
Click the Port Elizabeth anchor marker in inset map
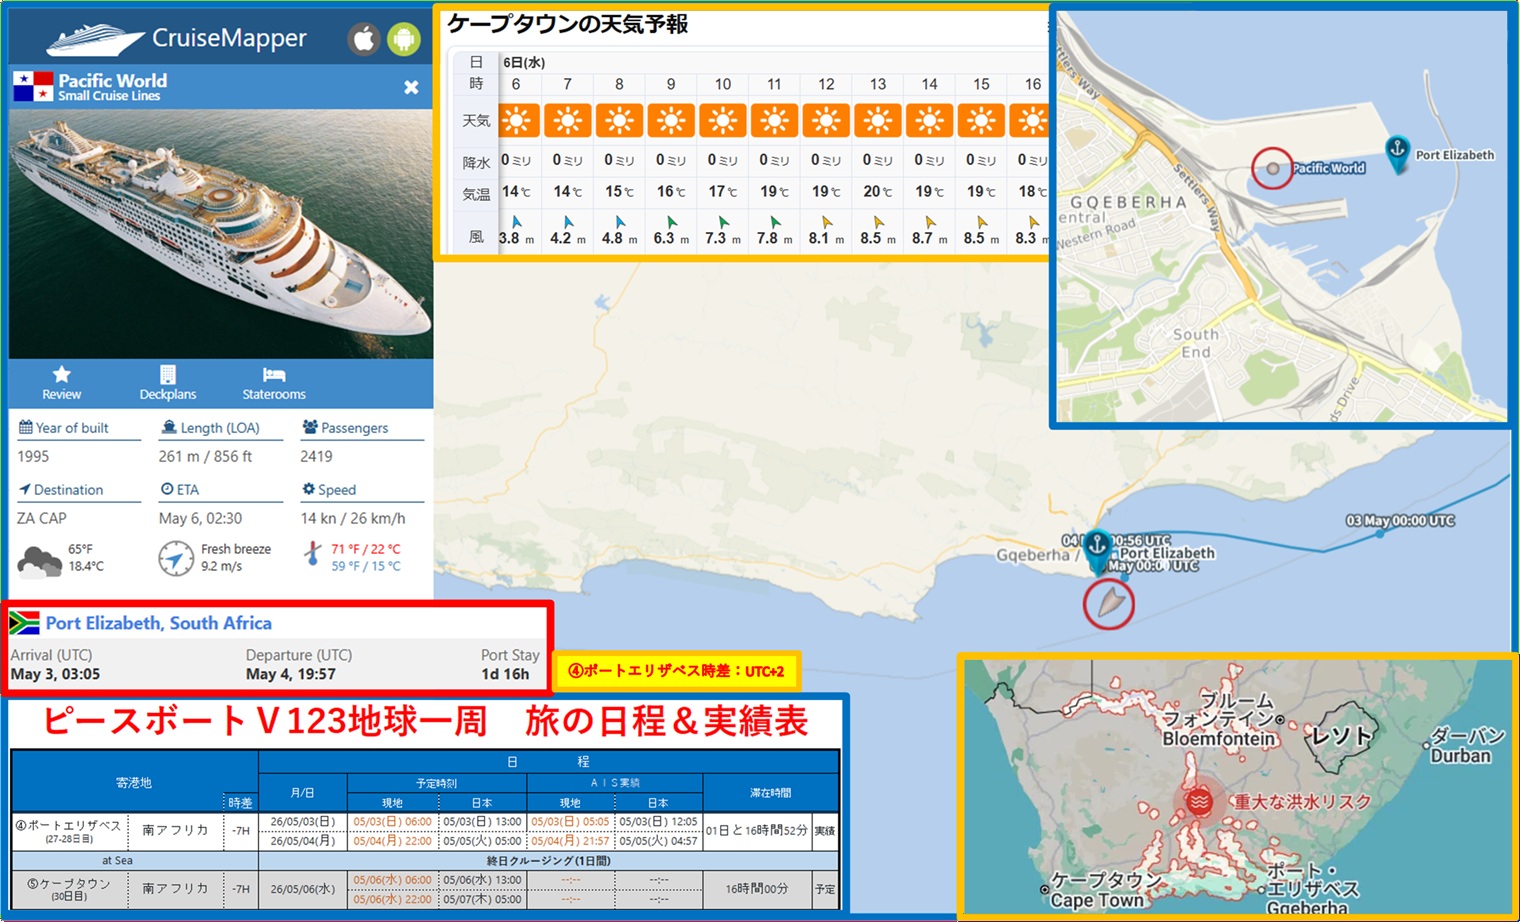click(x=1397, y=153)
